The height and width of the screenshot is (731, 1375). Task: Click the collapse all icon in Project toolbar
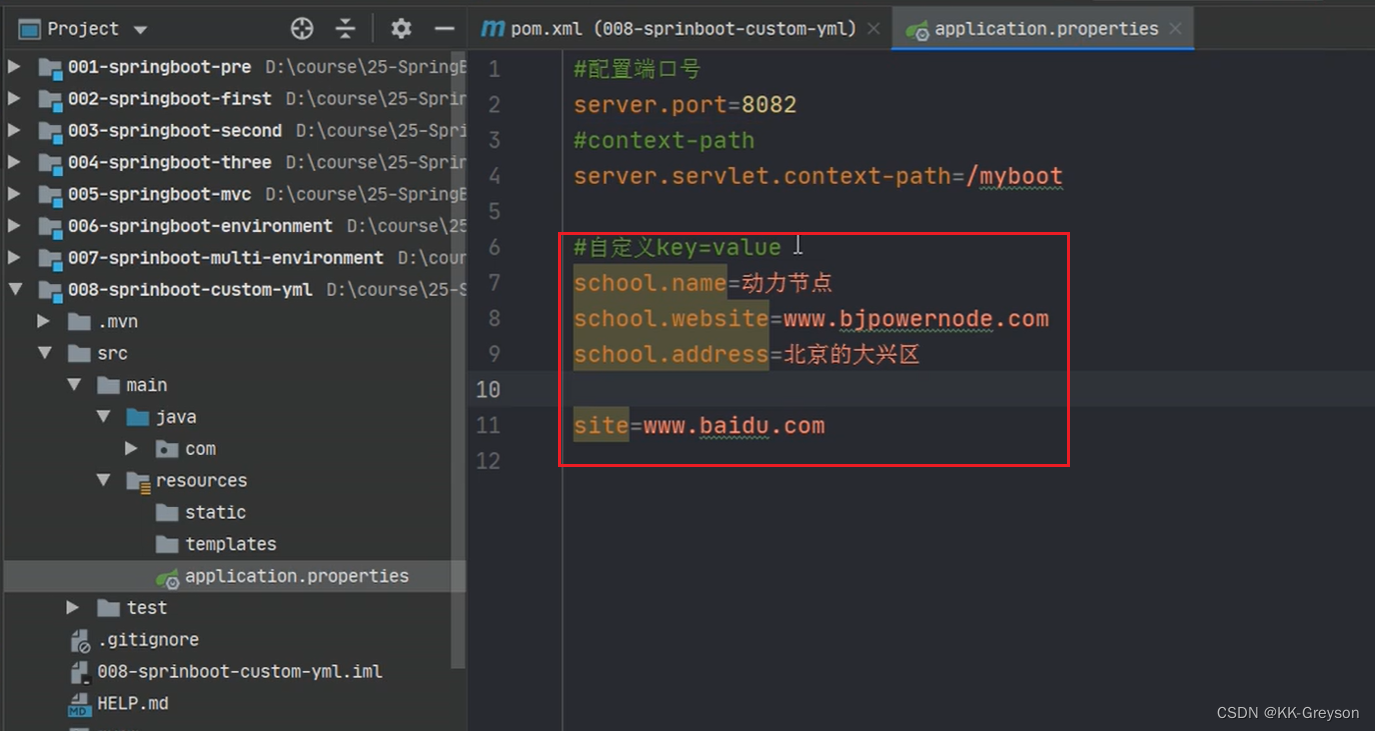(x=345, y=28)
